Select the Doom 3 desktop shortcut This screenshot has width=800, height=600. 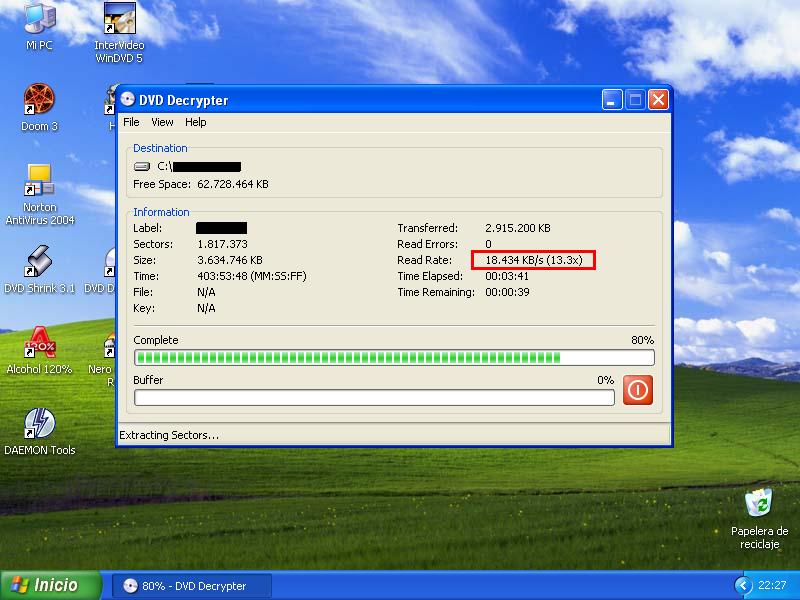click(x=39, y=100)
